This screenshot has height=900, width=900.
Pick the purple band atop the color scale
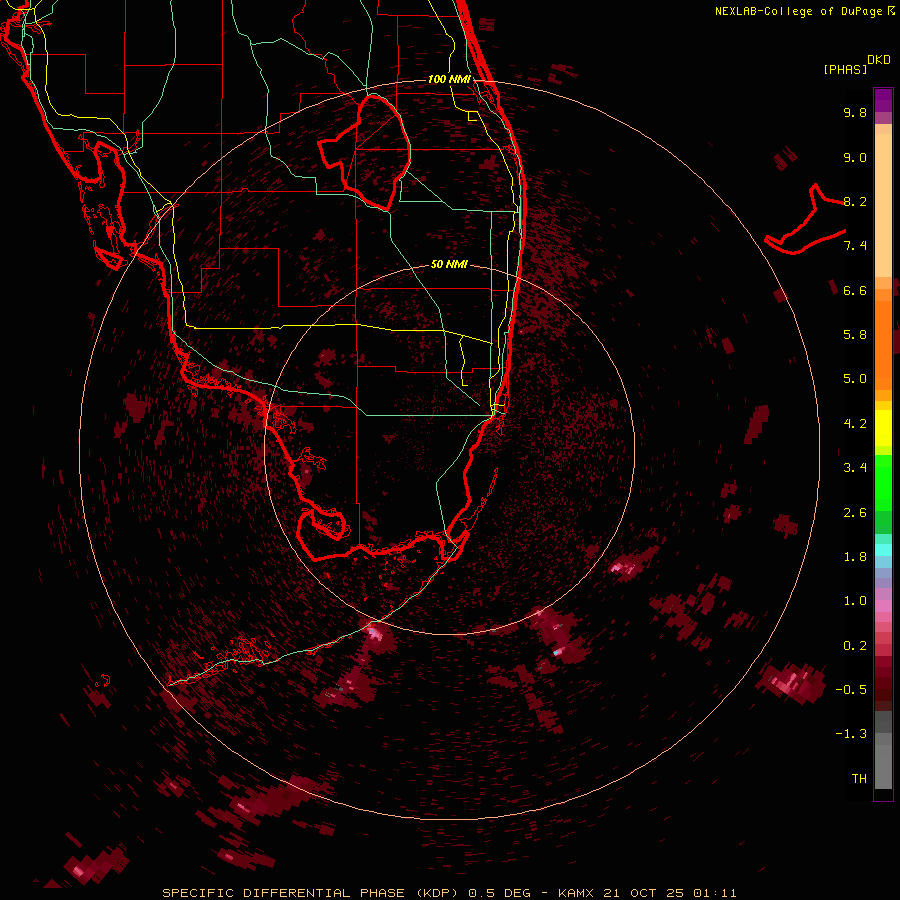click(x=883, y=100)
